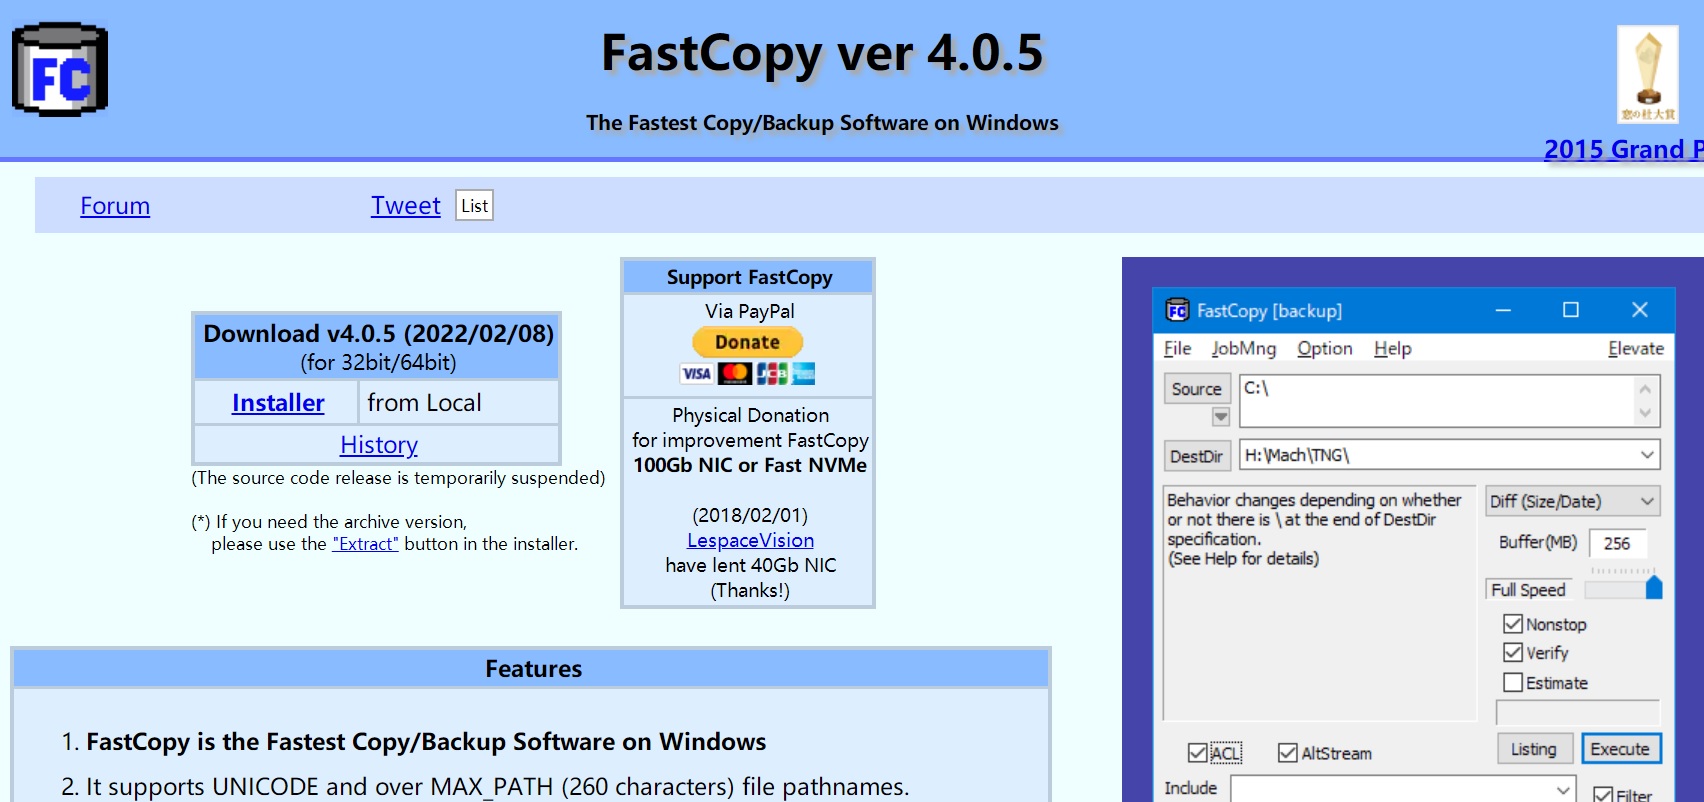
Task: Click the "Support FastCopy" header
Action: coord(749,277)
